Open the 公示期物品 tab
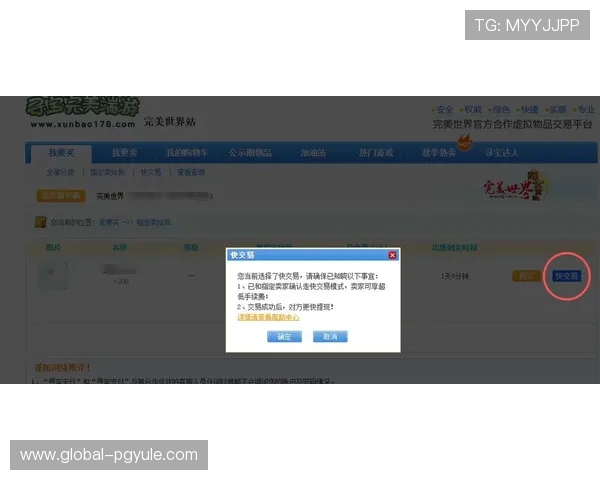The width and height of the screenshot is (600, 480). (x=250, y=153)
